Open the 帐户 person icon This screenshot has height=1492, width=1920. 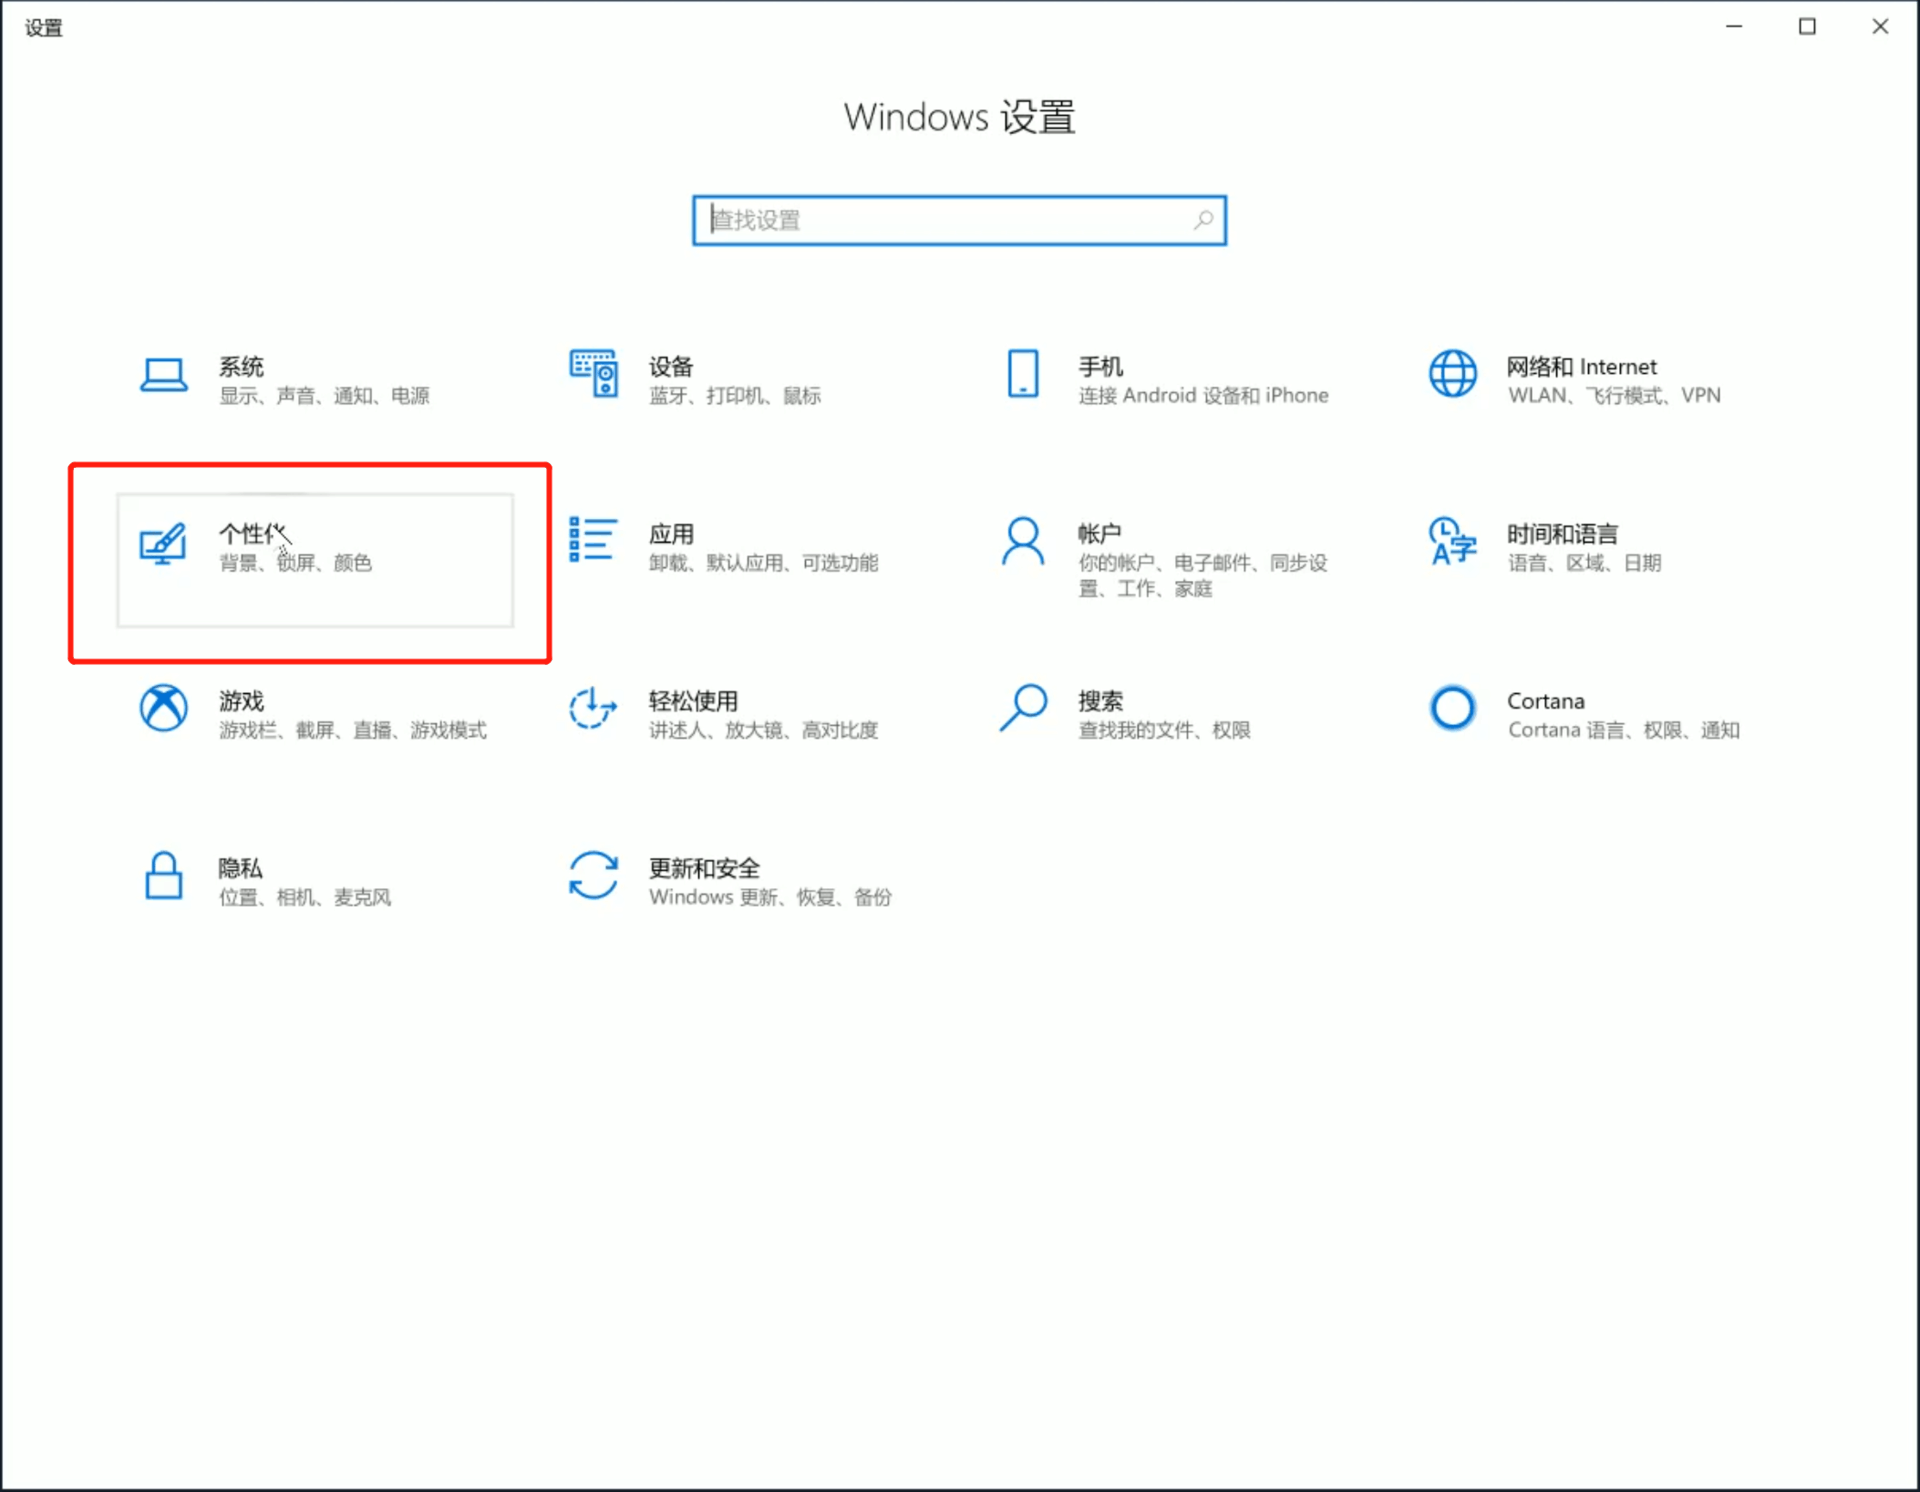(x=1022, y=541)
